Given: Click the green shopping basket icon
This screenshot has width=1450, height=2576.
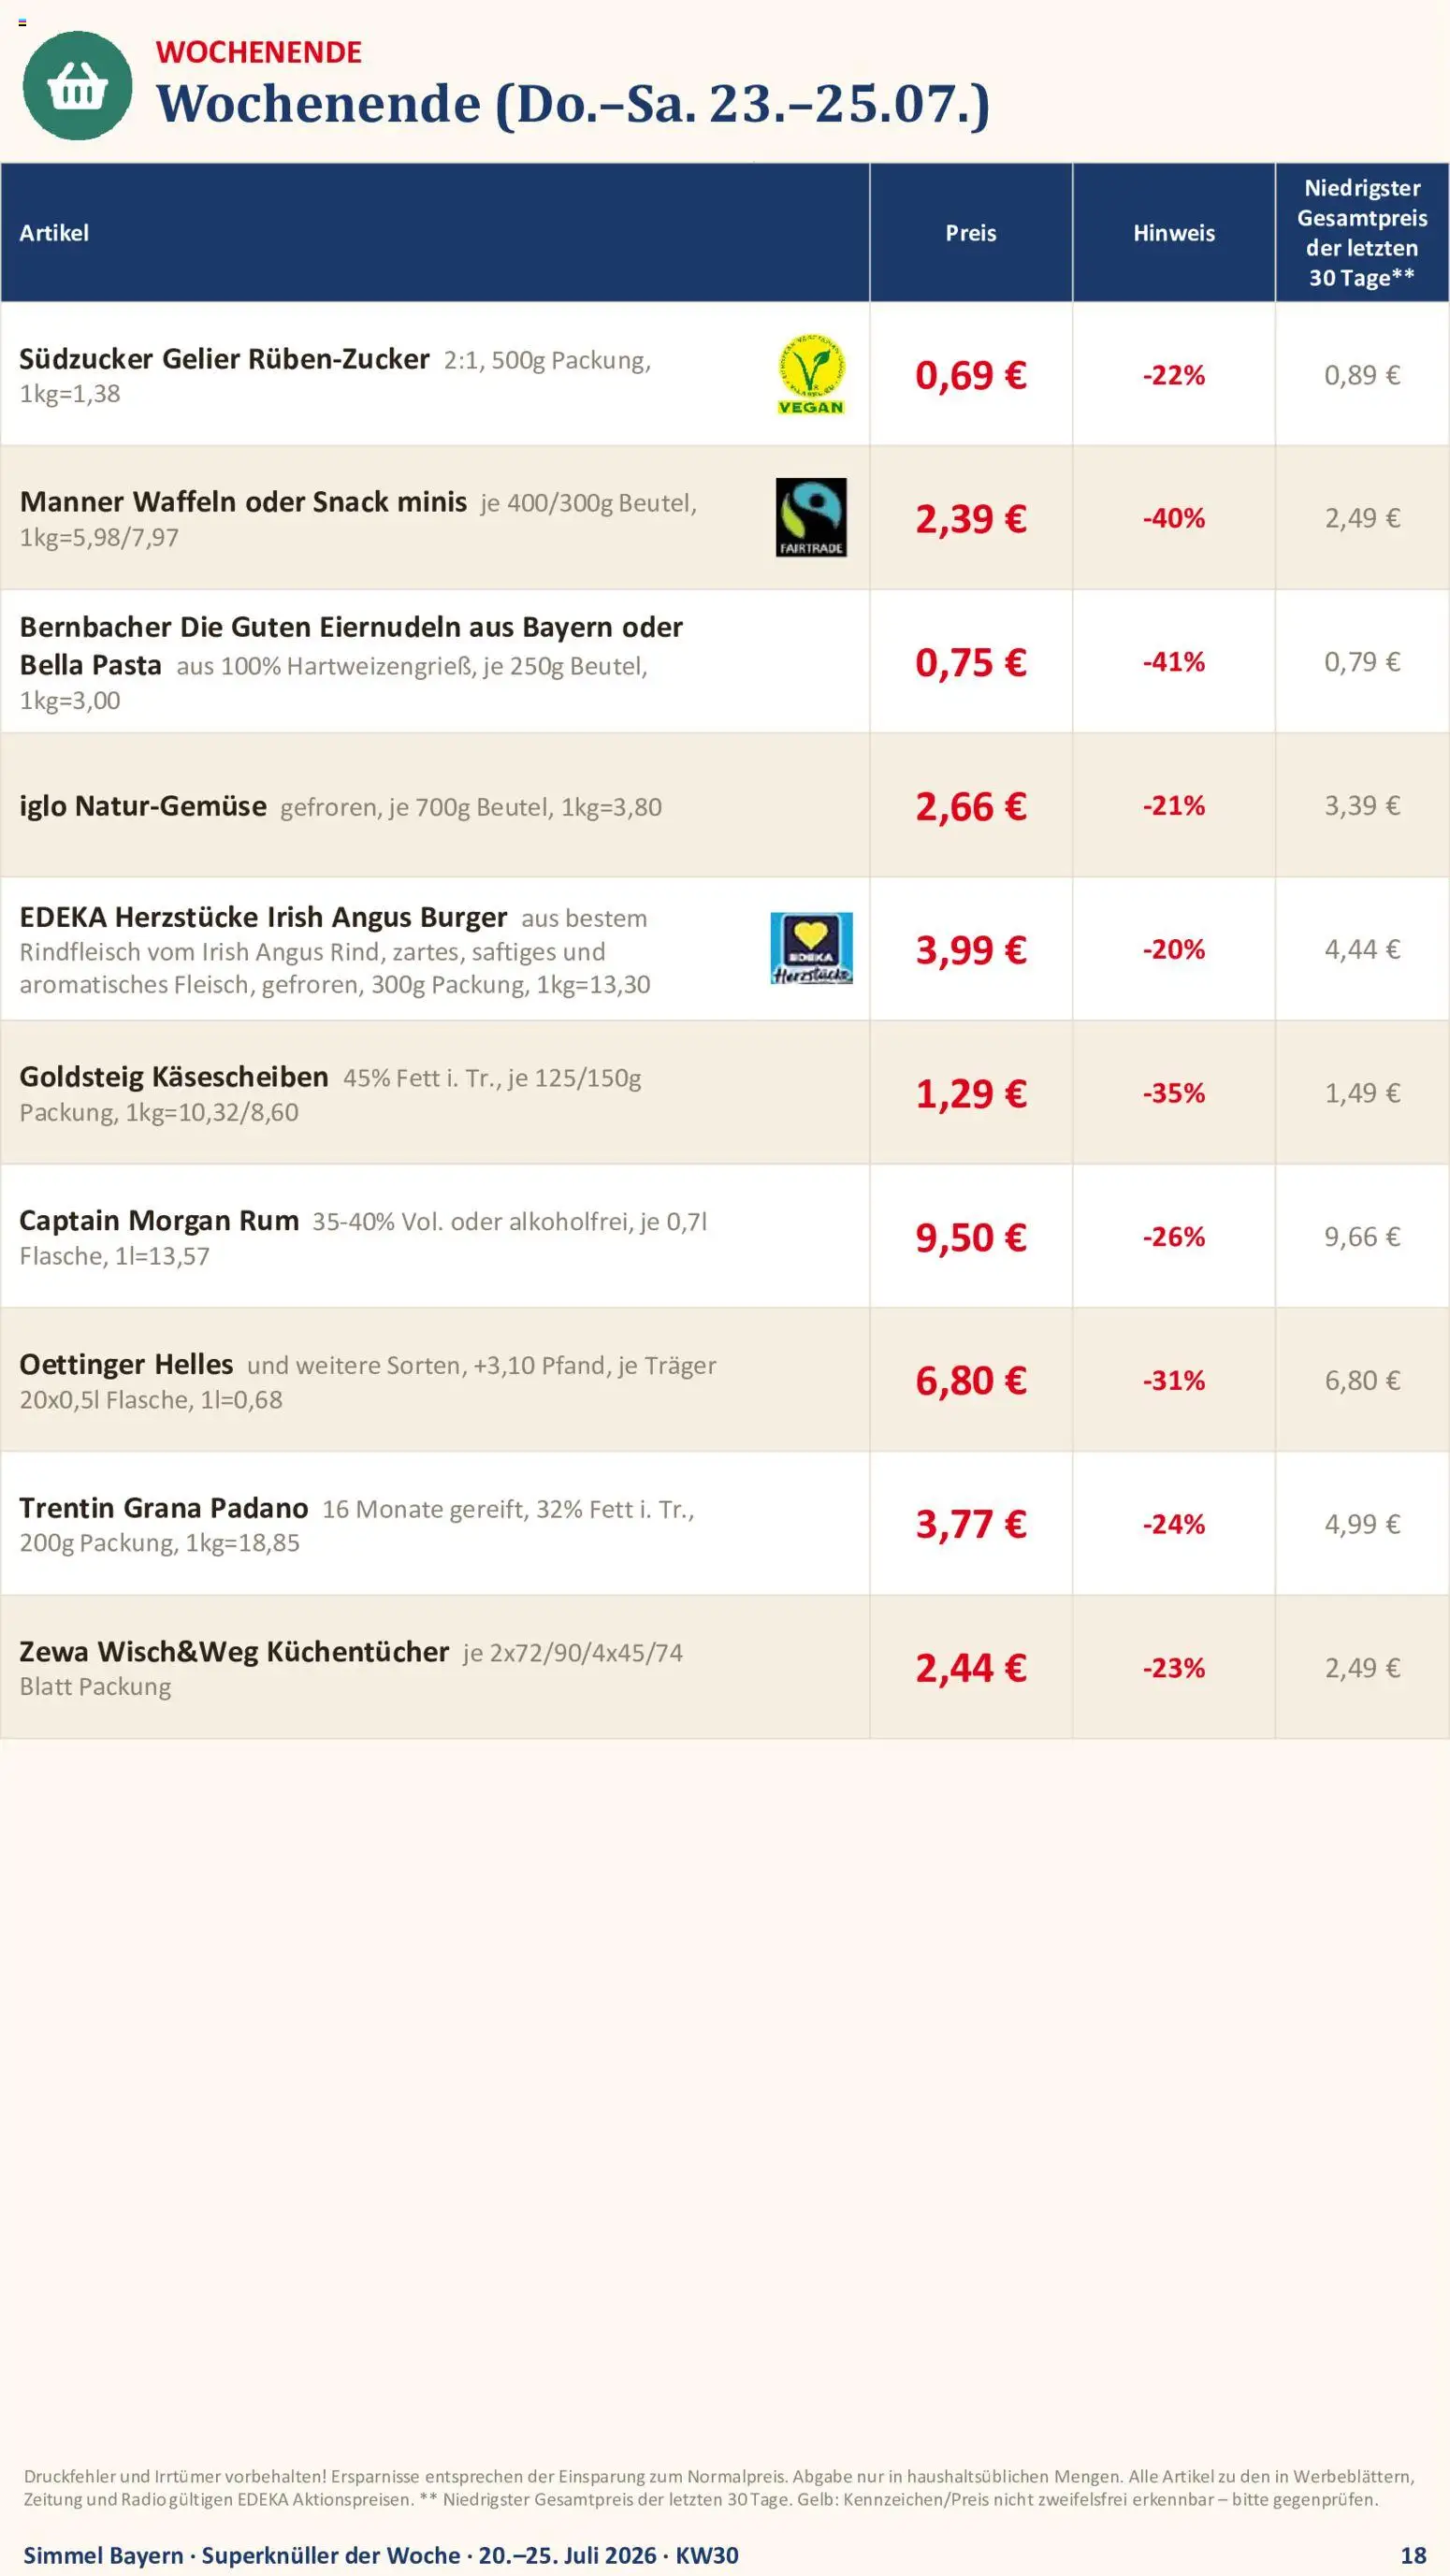Looking at the screenshot, I should point(77,86).
